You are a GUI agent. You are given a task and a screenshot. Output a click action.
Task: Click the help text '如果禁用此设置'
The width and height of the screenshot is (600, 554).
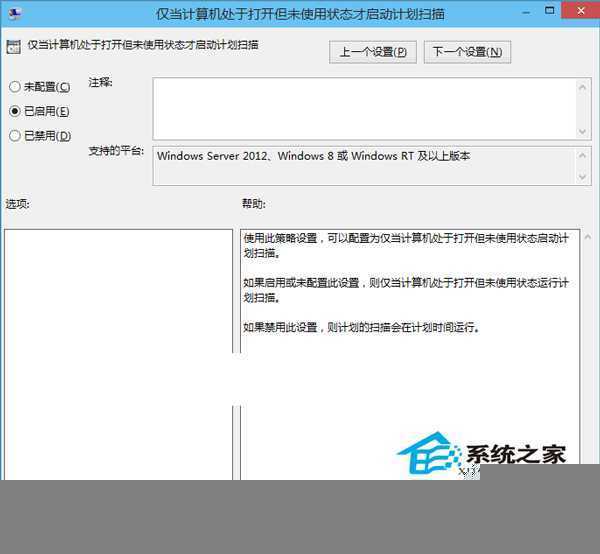[x=280, y=328]
